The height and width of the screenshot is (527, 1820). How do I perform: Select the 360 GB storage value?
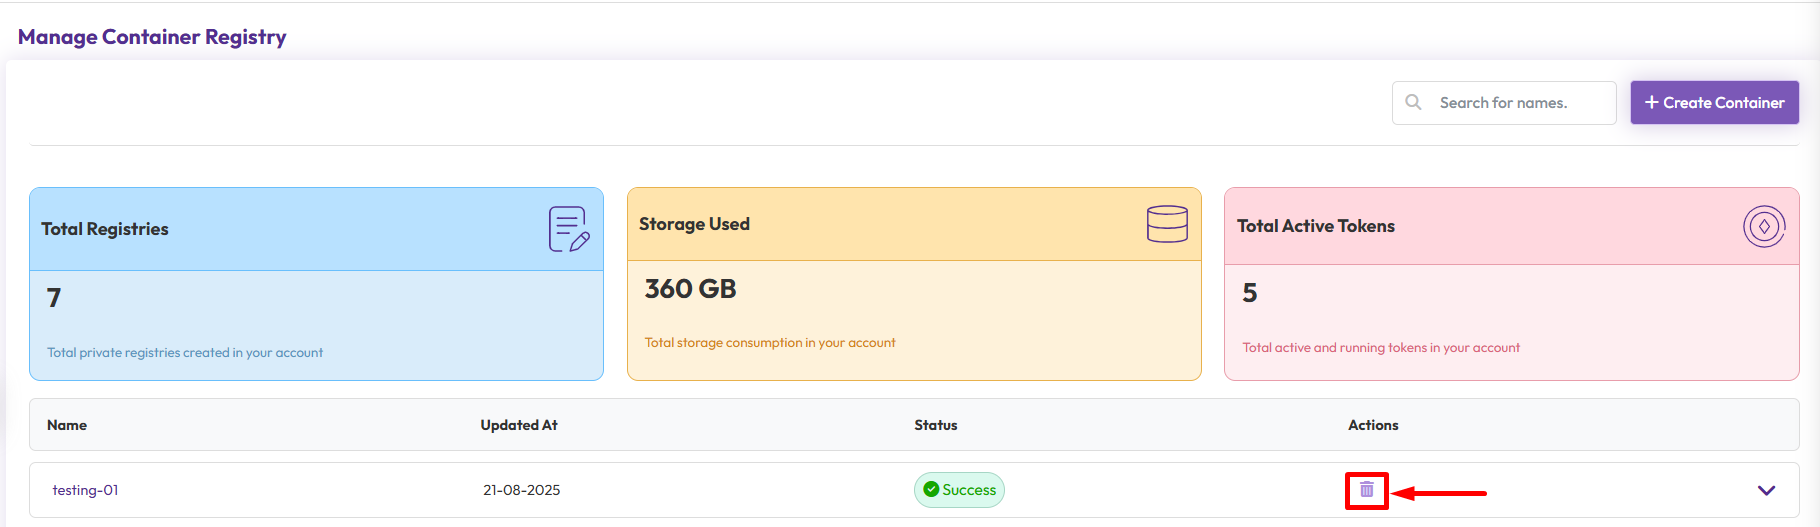click(x=690, y=289)
